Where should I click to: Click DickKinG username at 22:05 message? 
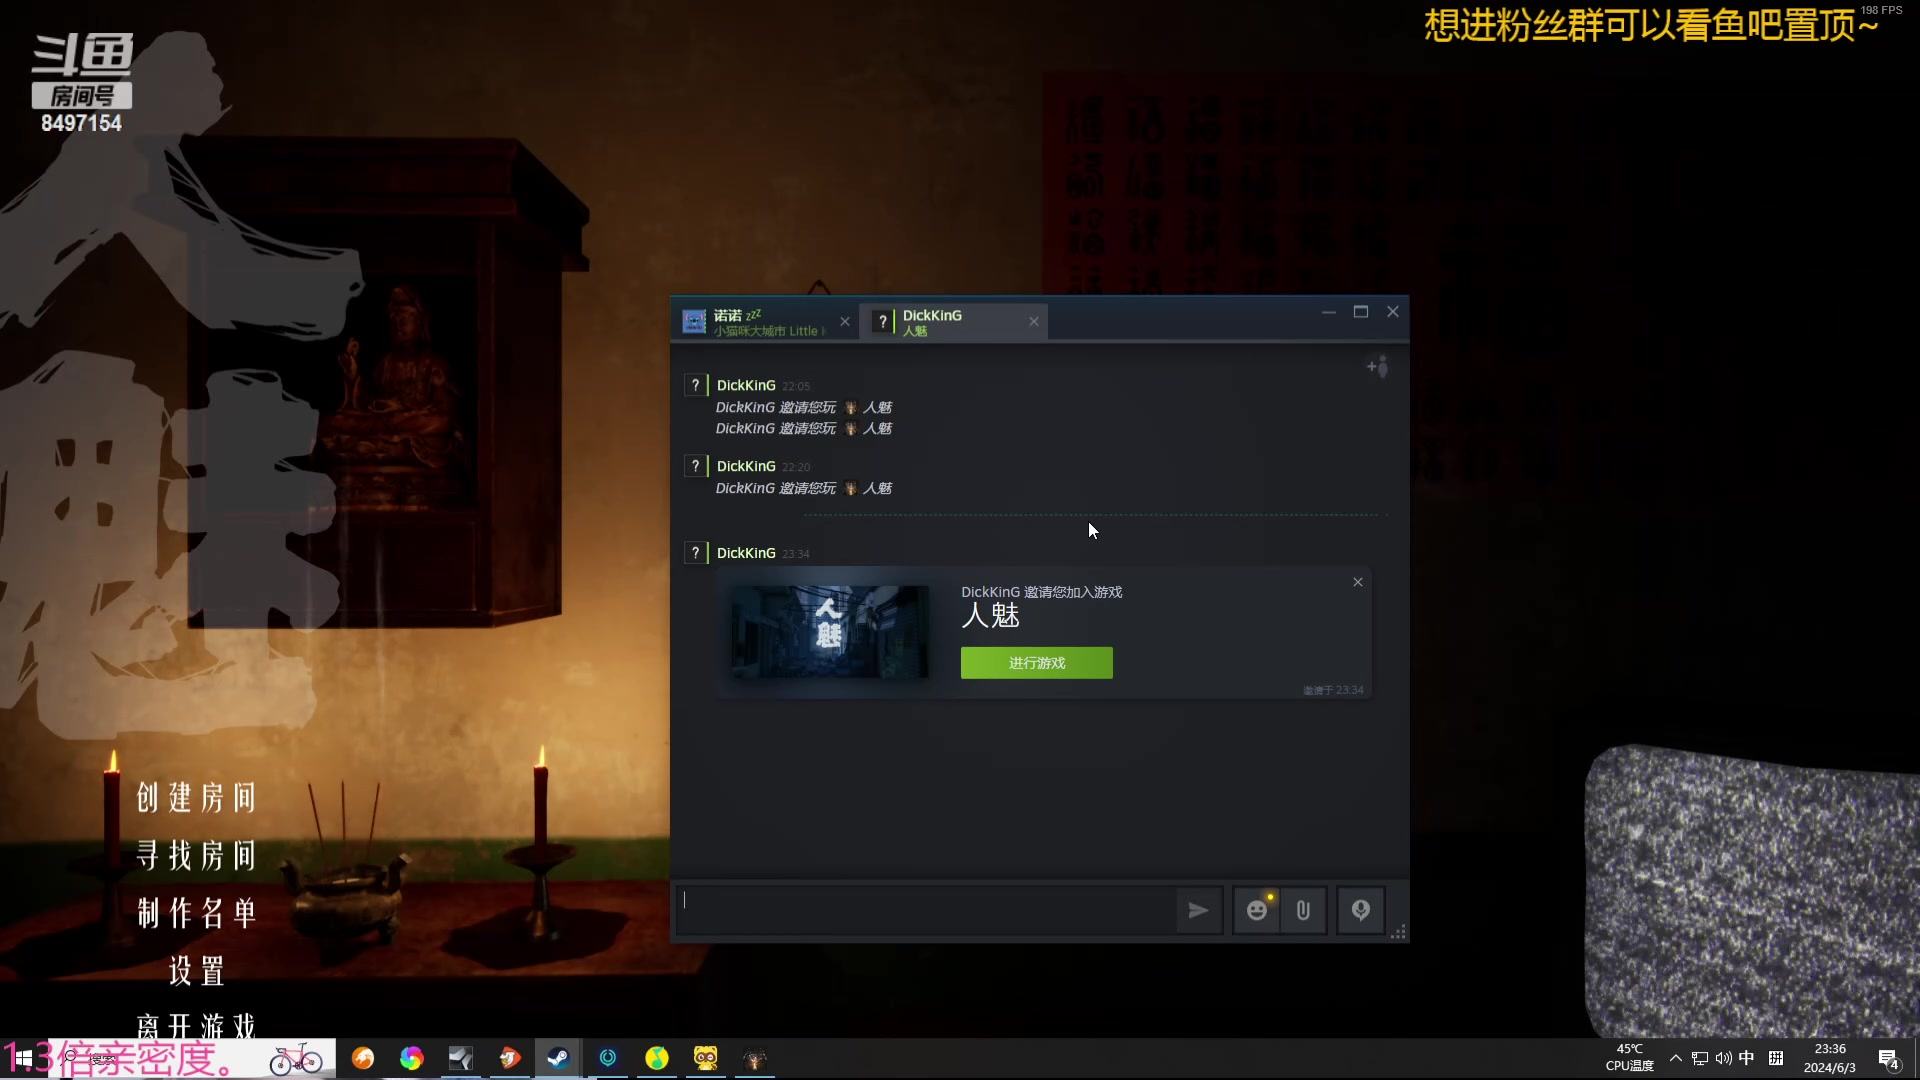click(746, 385)
